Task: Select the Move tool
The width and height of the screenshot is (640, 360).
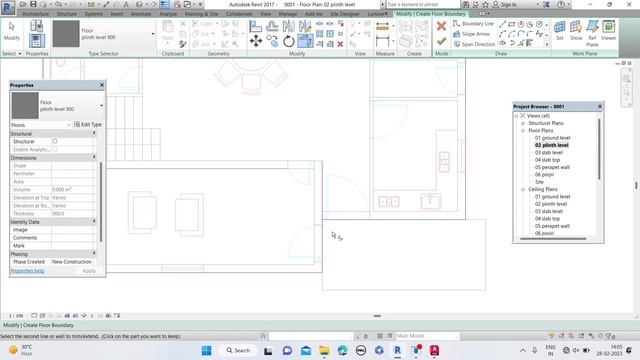Action: pyautogui.click(x=256, y=41)
